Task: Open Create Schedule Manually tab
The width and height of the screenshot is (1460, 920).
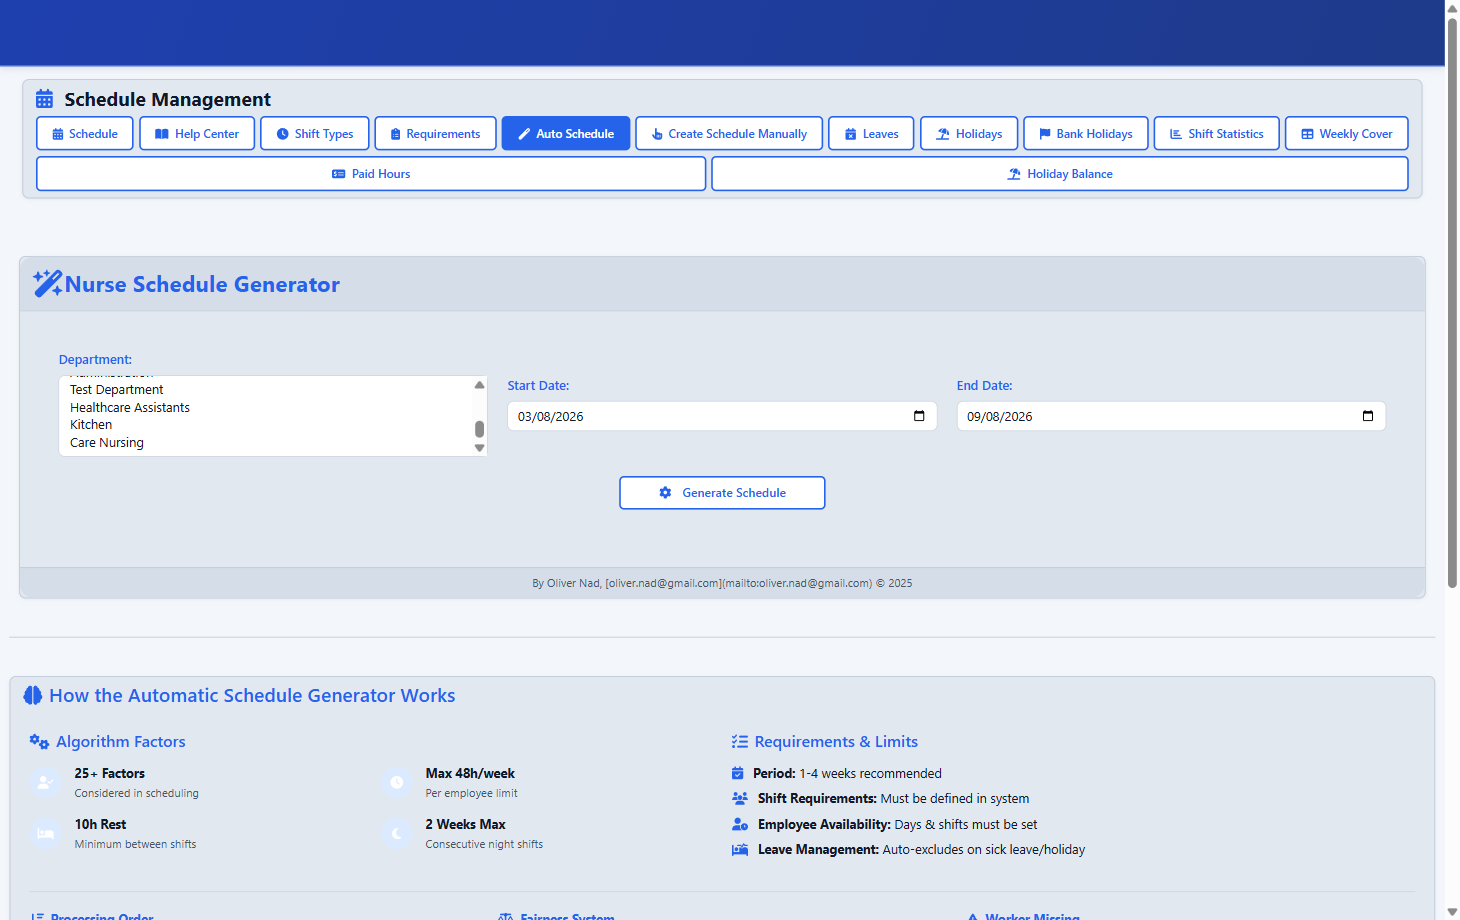Action: [x=729, y=134]
